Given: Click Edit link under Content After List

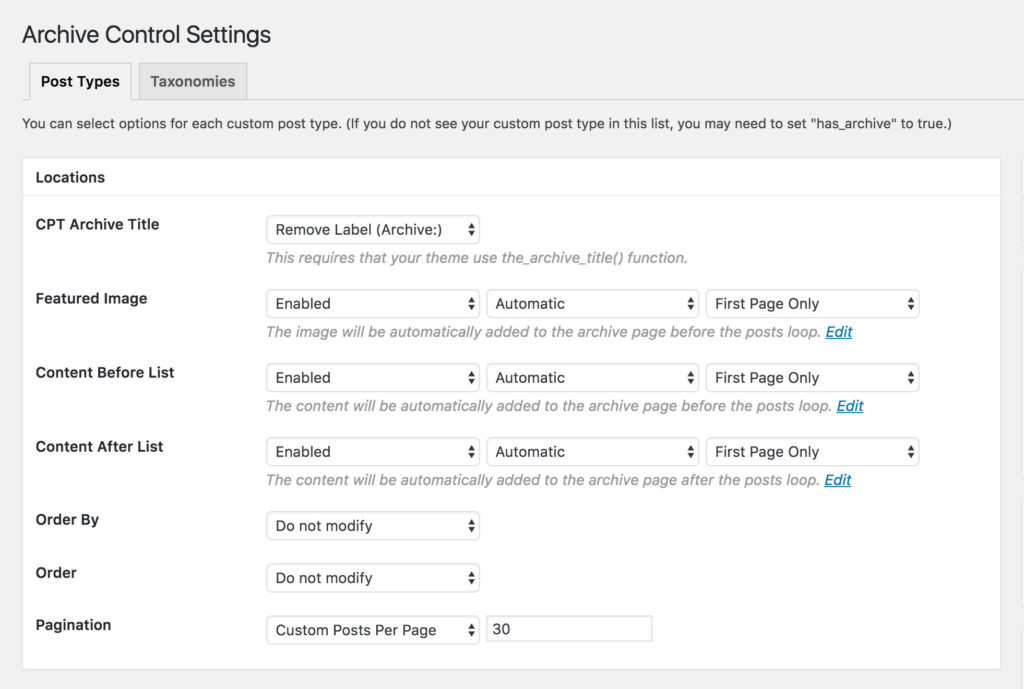Looking at the screenshot, I should tap(838, 480).
